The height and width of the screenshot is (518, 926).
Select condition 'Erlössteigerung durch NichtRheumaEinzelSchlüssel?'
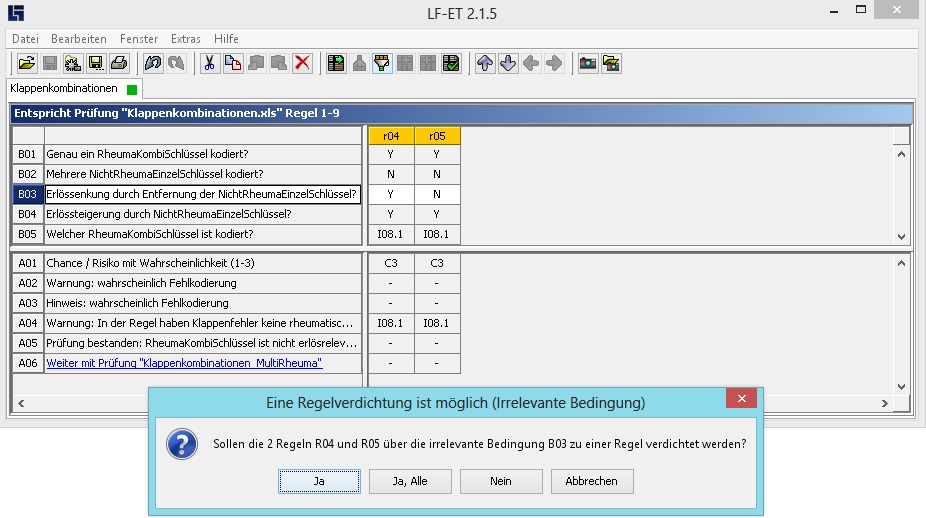coord(203,214)
